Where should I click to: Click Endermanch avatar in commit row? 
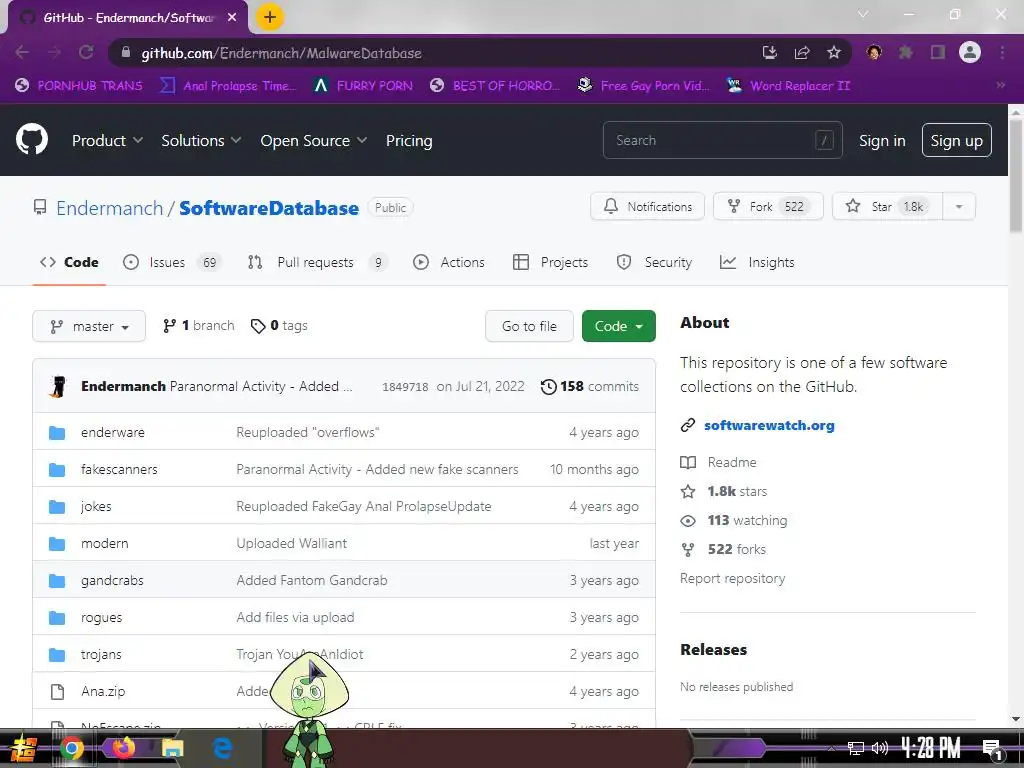(58, 386)
